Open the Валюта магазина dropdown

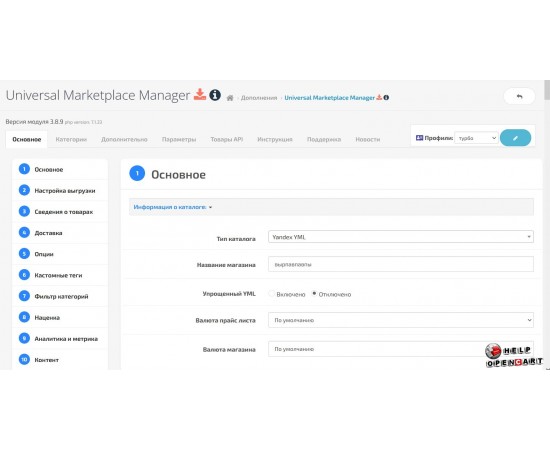tap(401, 349)
